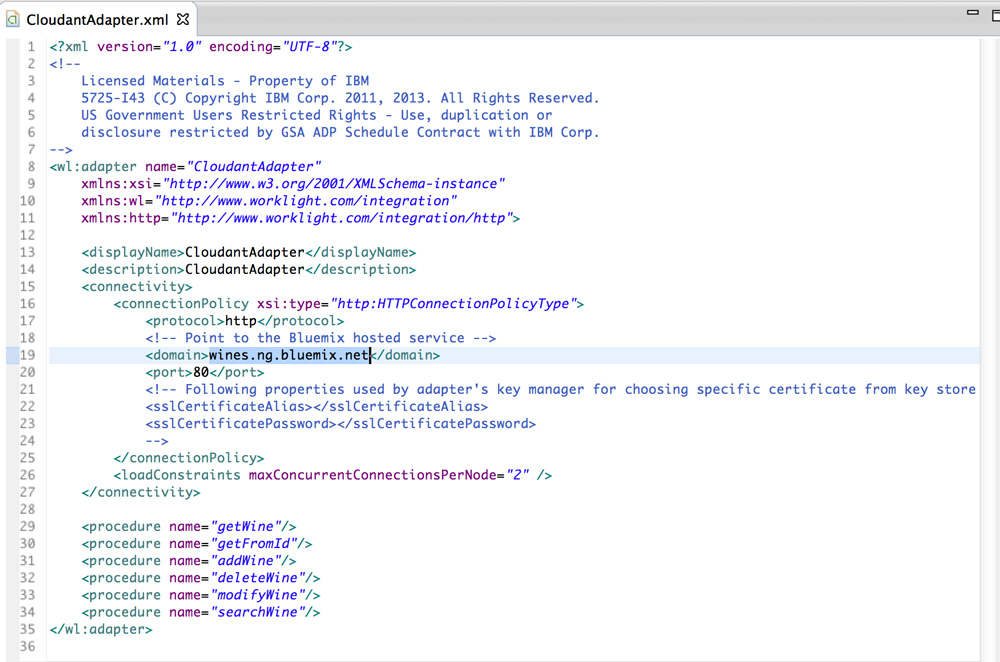Click the procedure name "searchWine"
Image resolution: width=1000 pixels, height=662 pixels.
(x=258, y=613)
